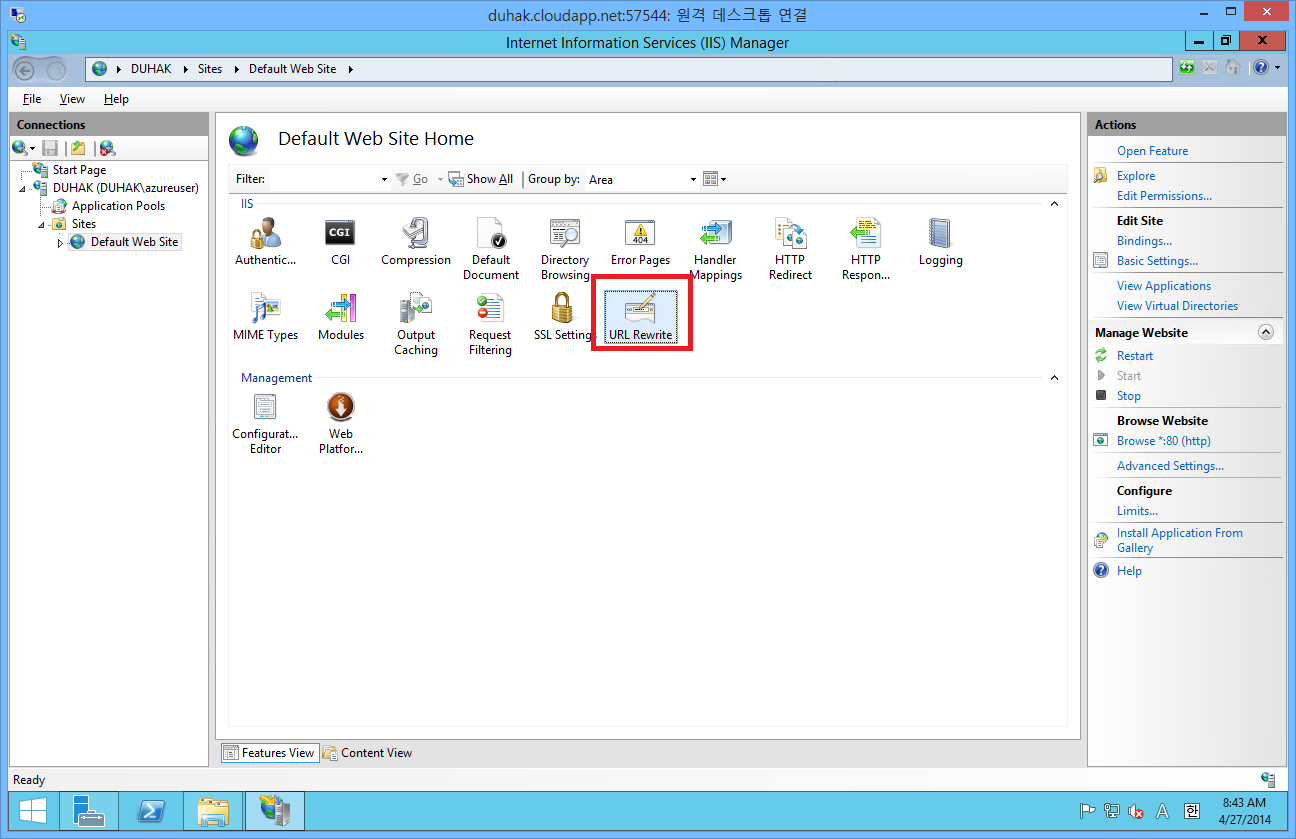The width and height of the screenshot is (1296, 839).
Task: Open the Filter dropdown arrow
Action: (x=384, y=179)
